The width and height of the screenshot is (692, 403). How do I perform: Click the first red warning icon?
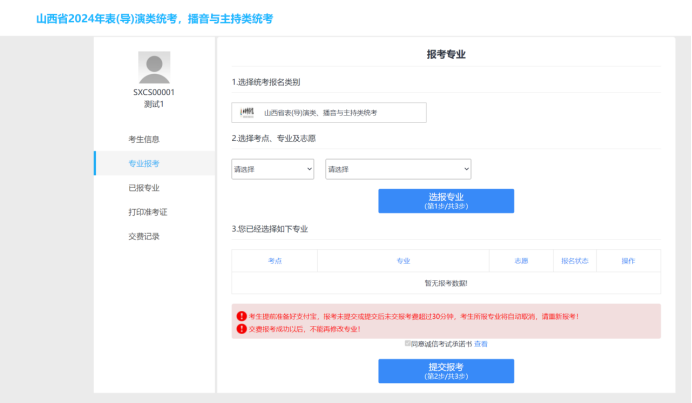(241, 316)
